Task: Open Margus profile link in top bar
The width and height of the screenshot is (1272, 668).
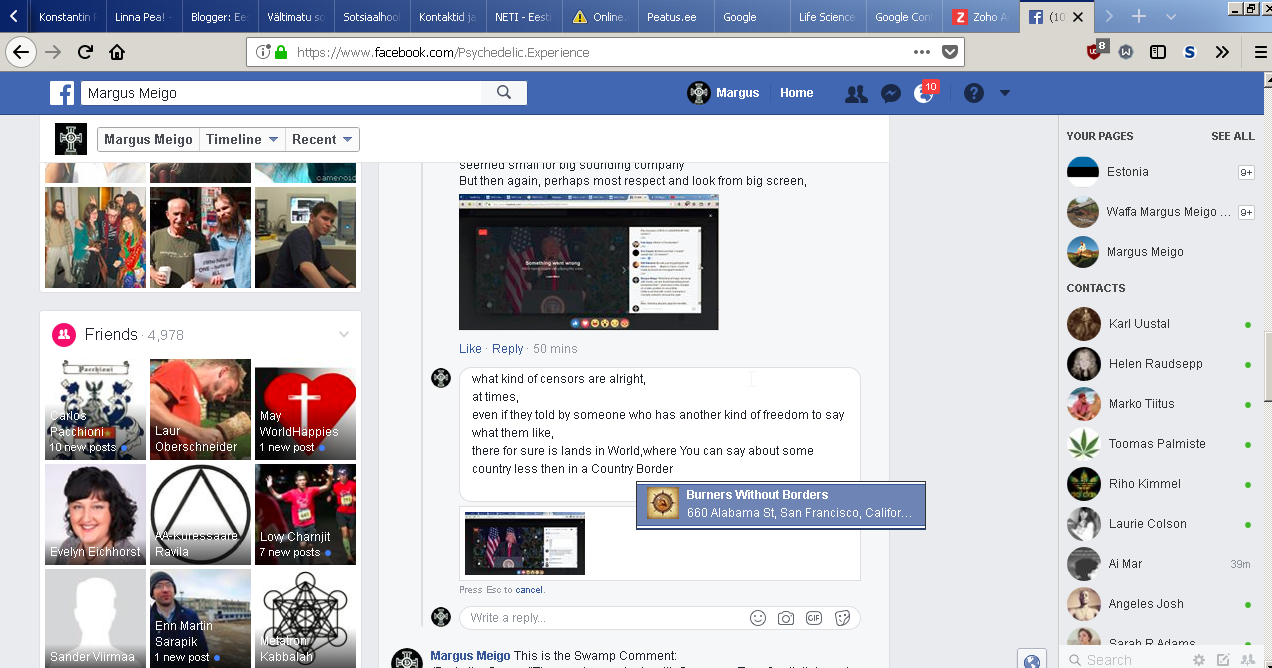Action: 724,93
